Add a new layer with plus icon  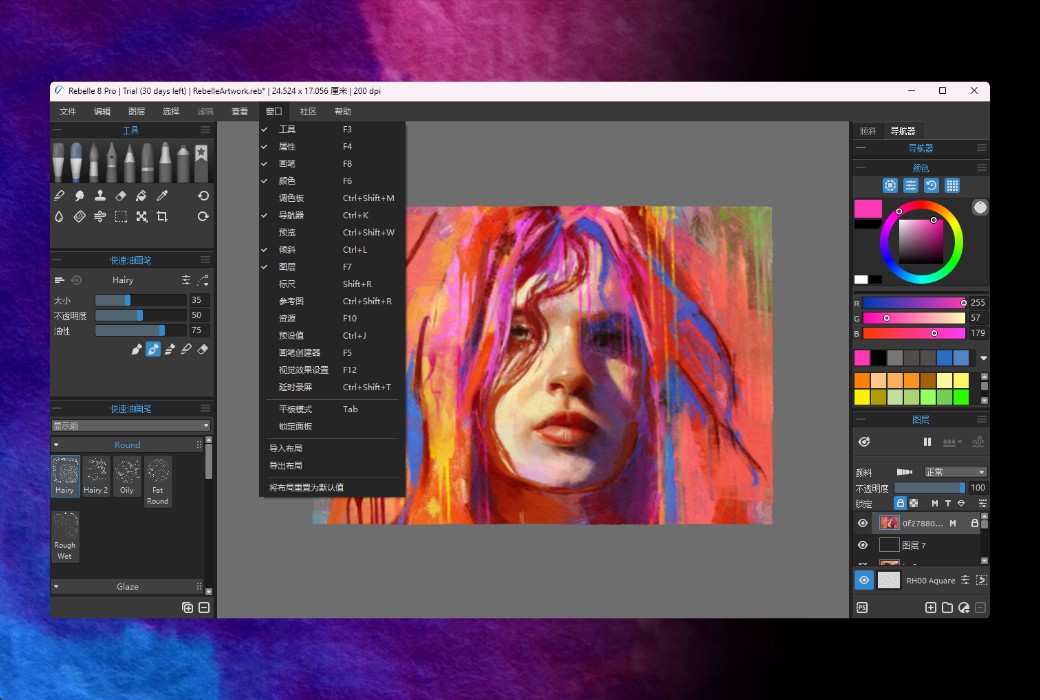[x=930, y=607]
